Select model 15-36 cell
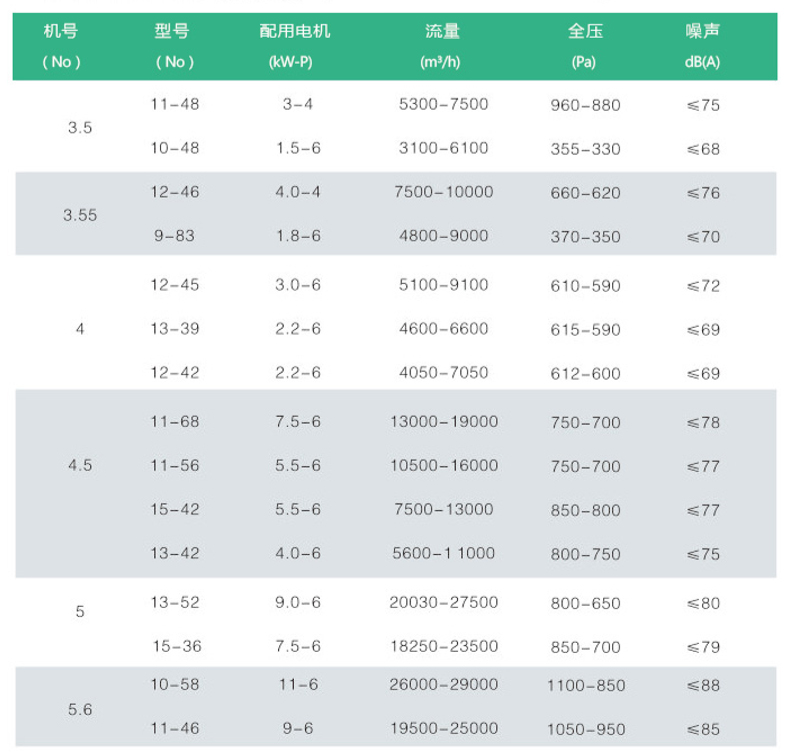The width and height of the screenshot is (794, 754). coord(176,646)
